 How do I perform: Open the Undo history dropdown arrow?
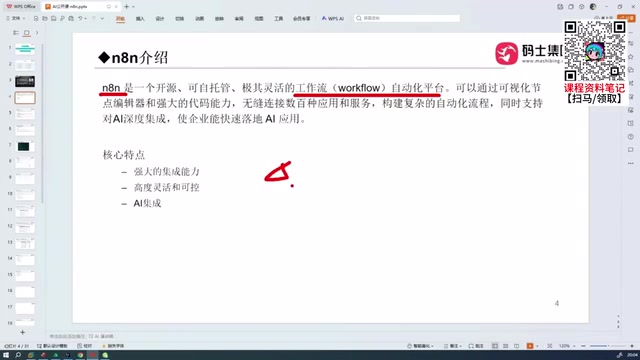point(86,18)
